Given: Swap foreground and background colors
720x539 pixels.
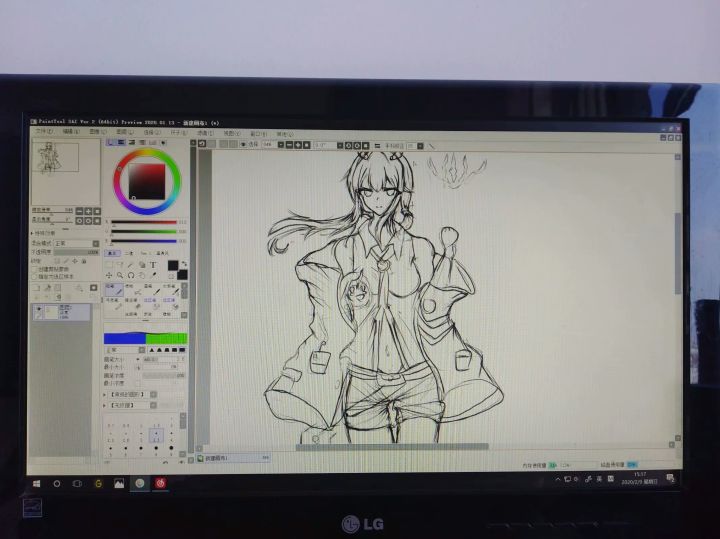Looking at the screenshot, I should pos(184,264).
